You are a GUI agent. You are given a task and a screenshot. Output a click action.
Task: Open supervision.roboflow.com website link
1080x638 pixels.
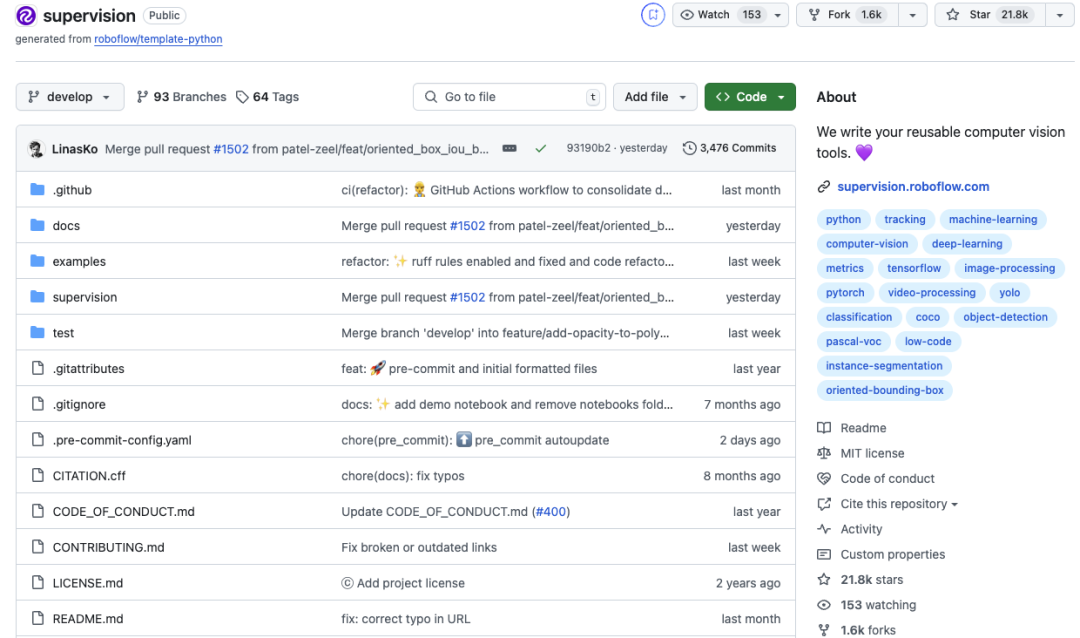tap(913, 187)
